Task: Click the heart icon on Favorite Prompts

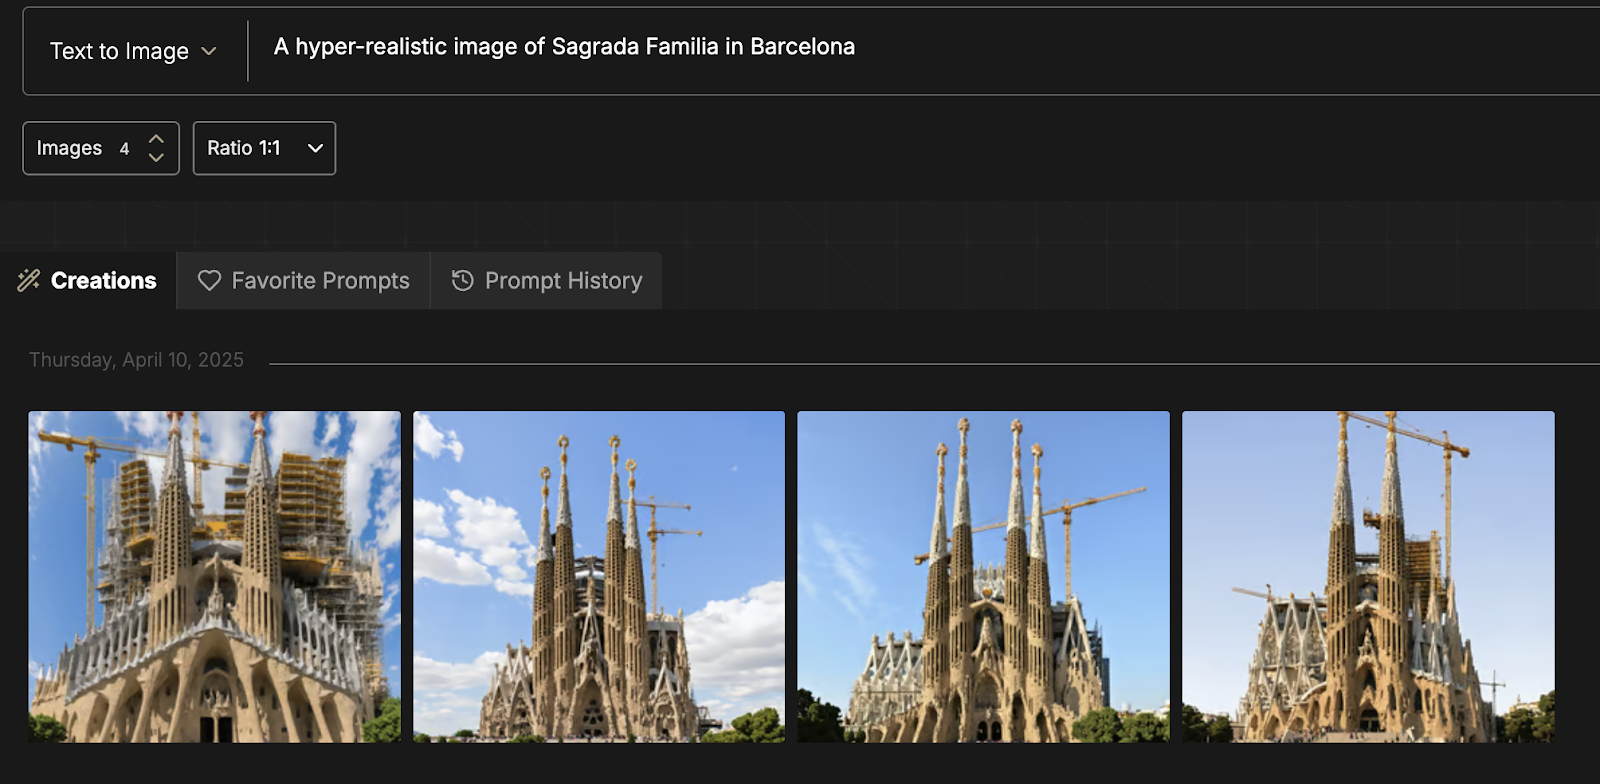Action: click(x=208, y=281)
